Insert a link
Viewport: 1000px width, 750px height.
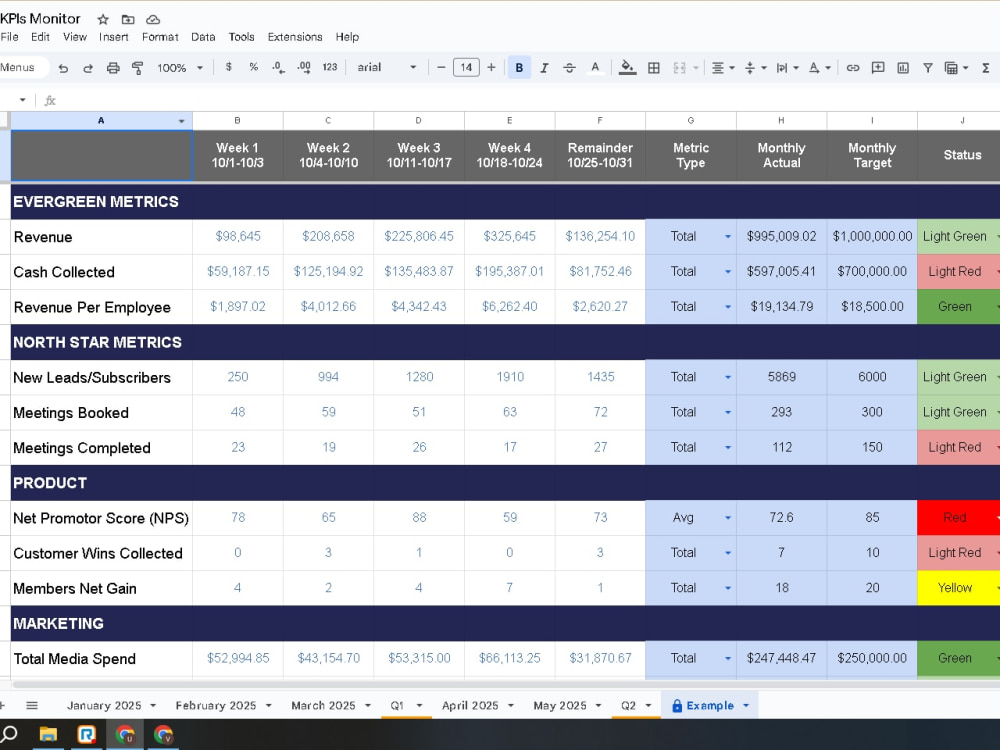[x=853, y=68]
